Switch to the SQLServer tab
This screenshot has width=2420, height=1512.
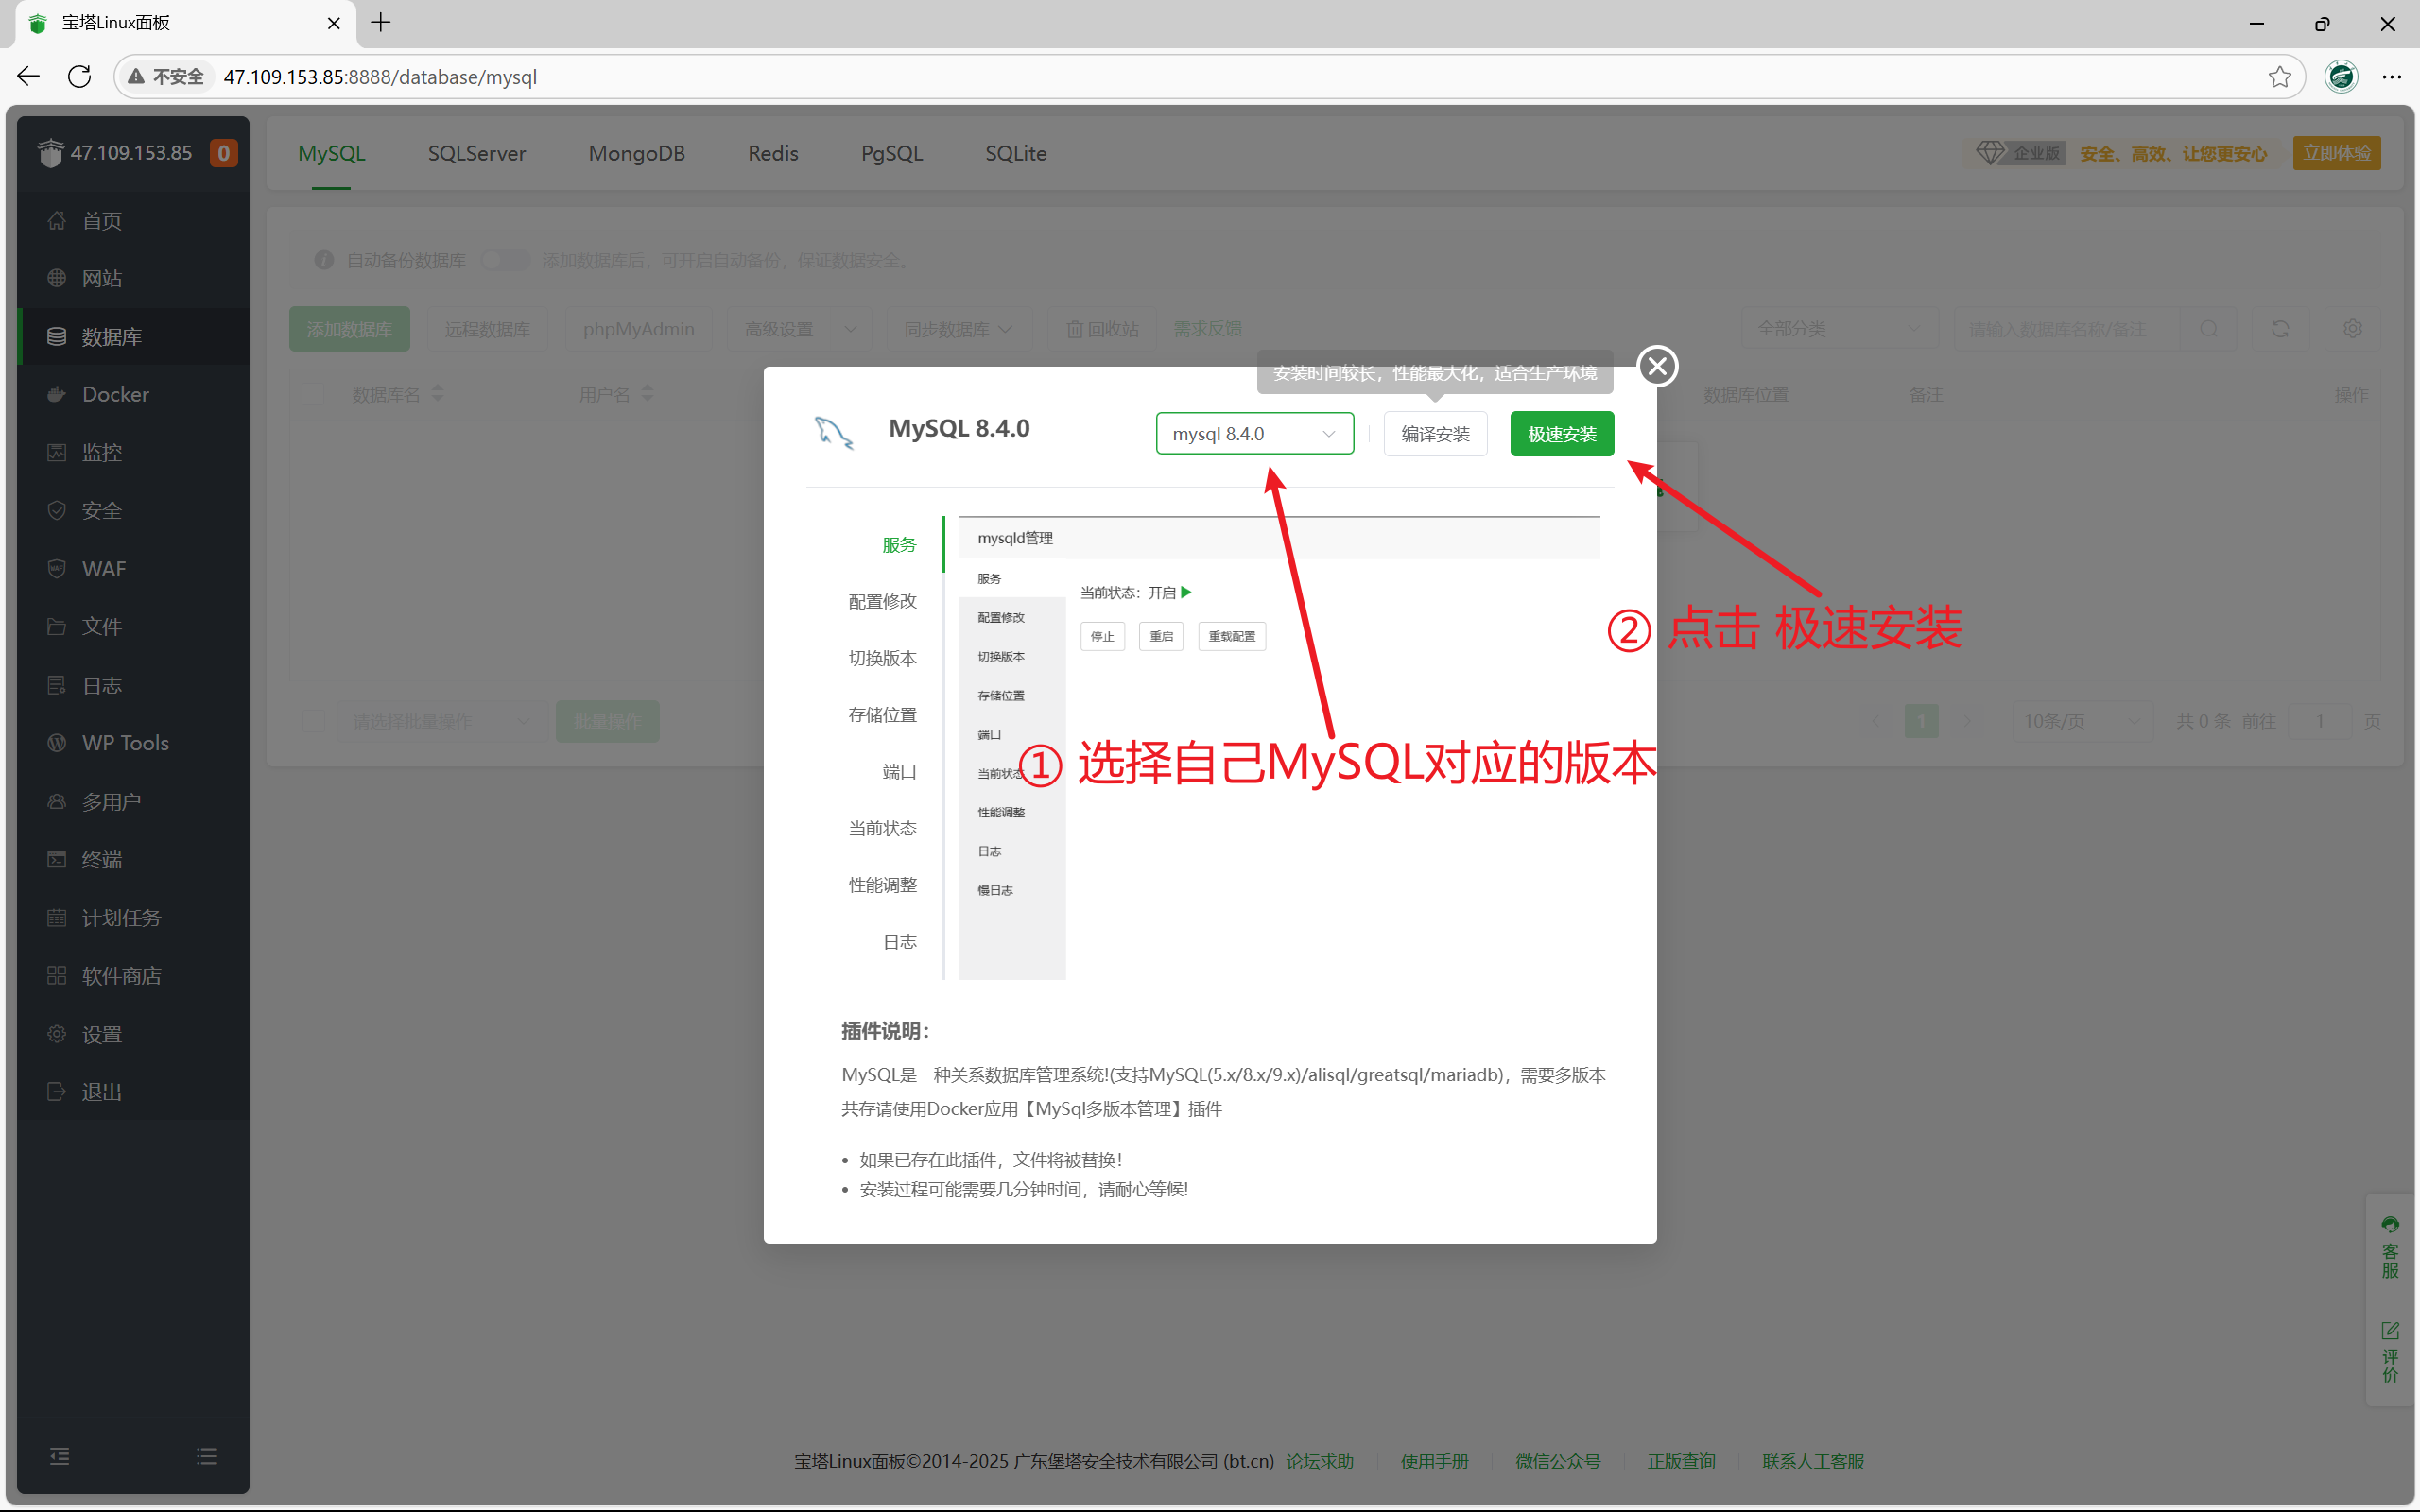(x=477, y=153)
